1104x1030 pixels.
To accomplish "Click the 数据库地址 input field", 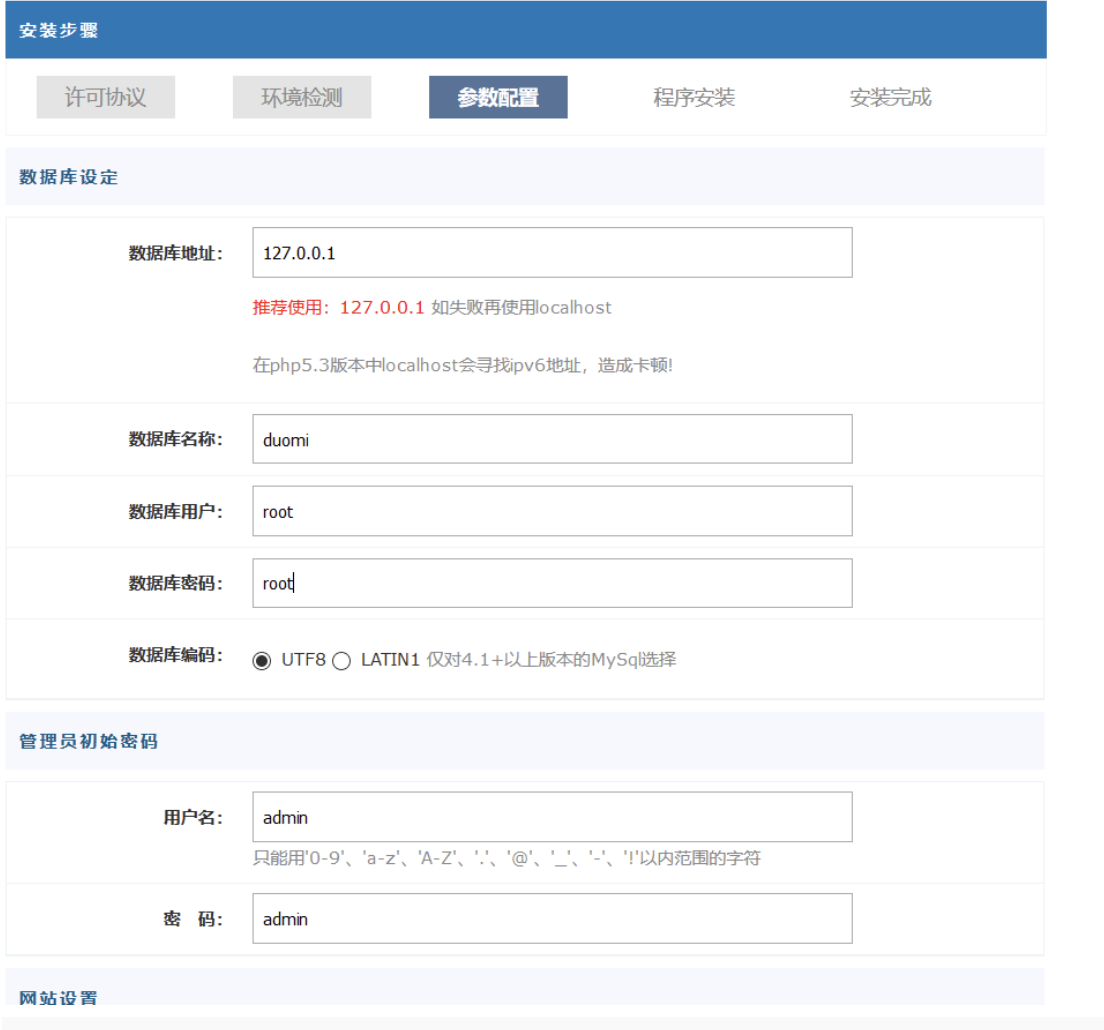I will (x=553, y=253).
